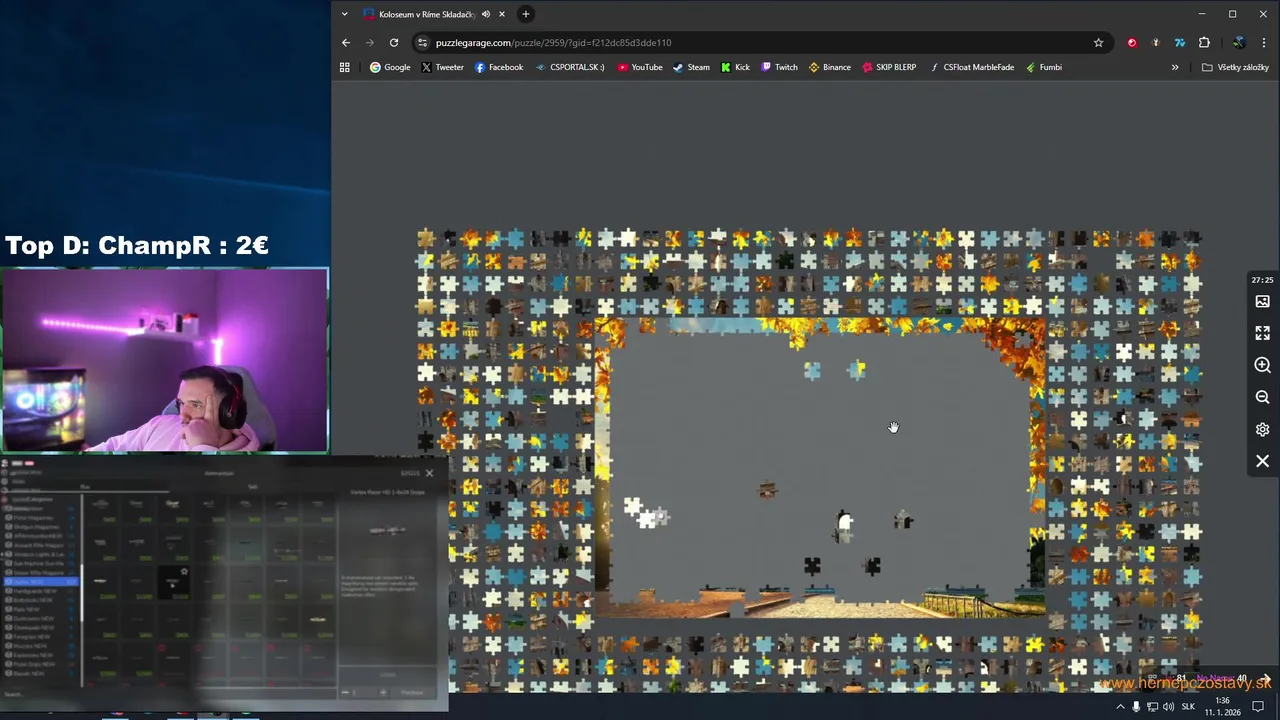Screen dimensions: 1280x720
Task: Click the address bar URL
Action: click(553, 43)
